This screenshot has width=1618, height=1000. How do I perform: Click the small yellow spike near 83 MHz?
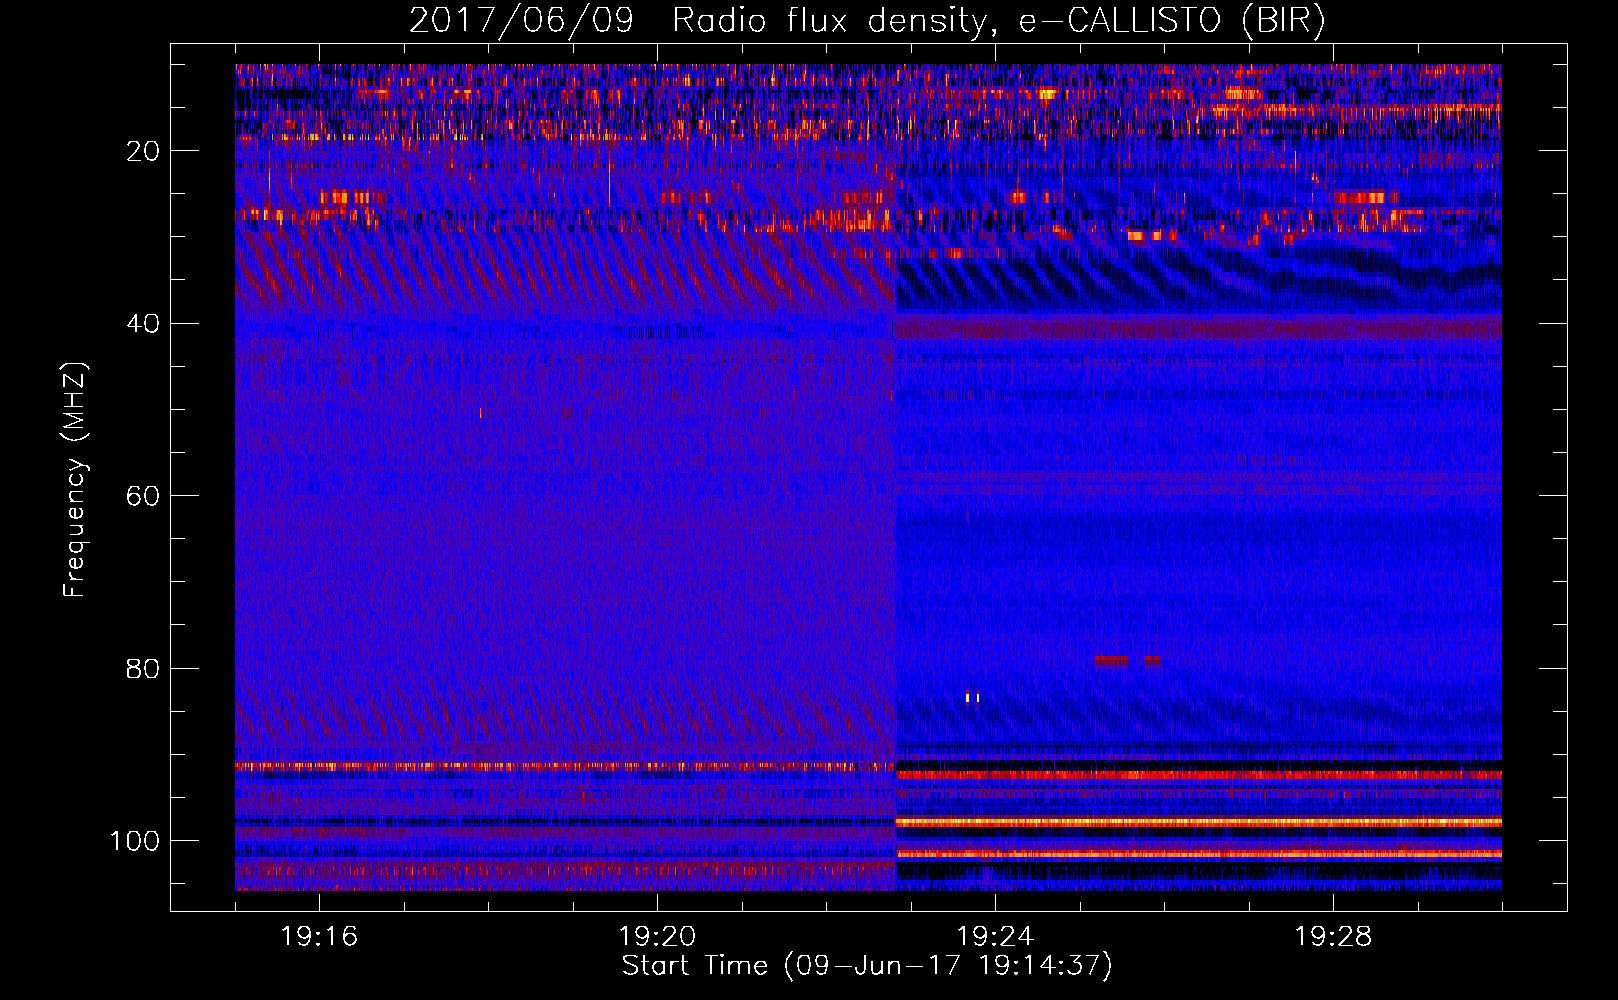coord(972,697)
